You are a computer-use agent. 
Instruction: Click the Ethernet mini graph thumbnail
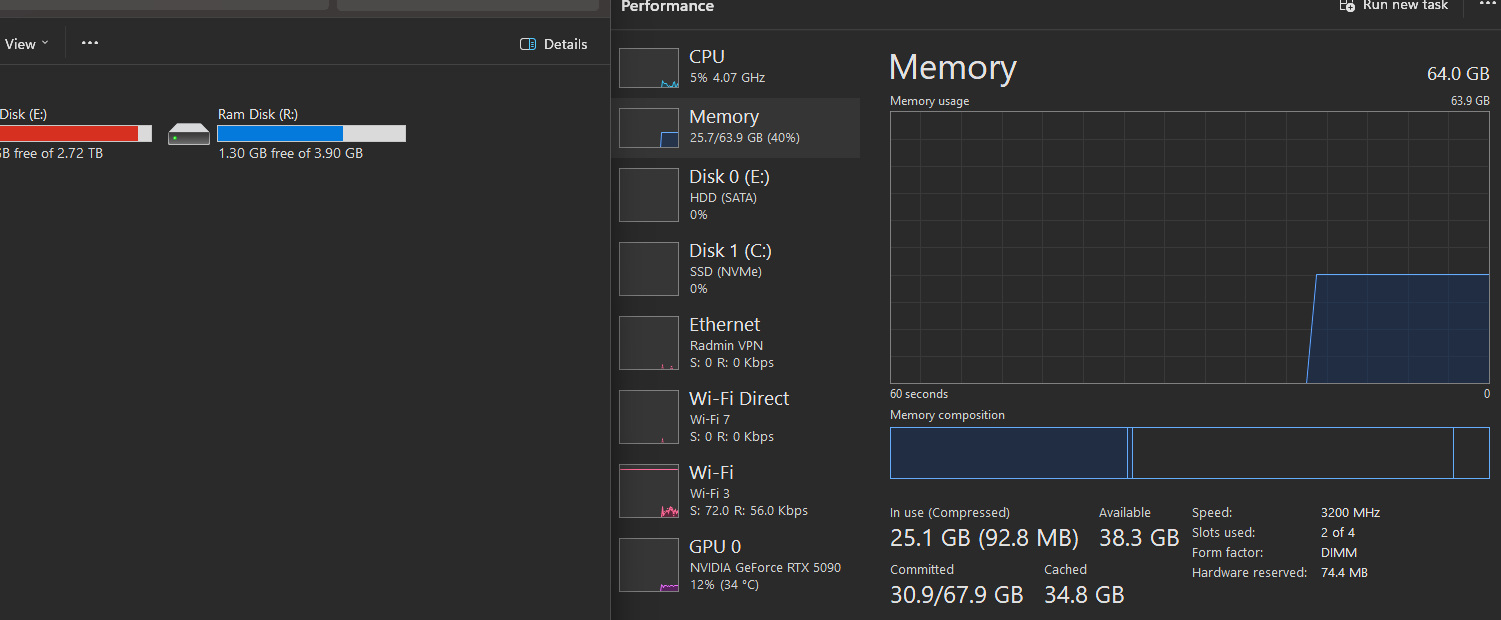(649, 343)
